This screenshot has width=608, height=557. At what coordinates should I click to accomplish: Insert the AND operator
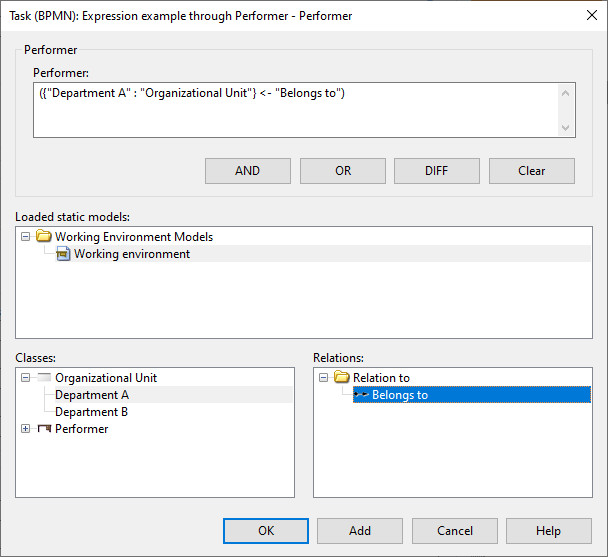(x=248, y=171)
